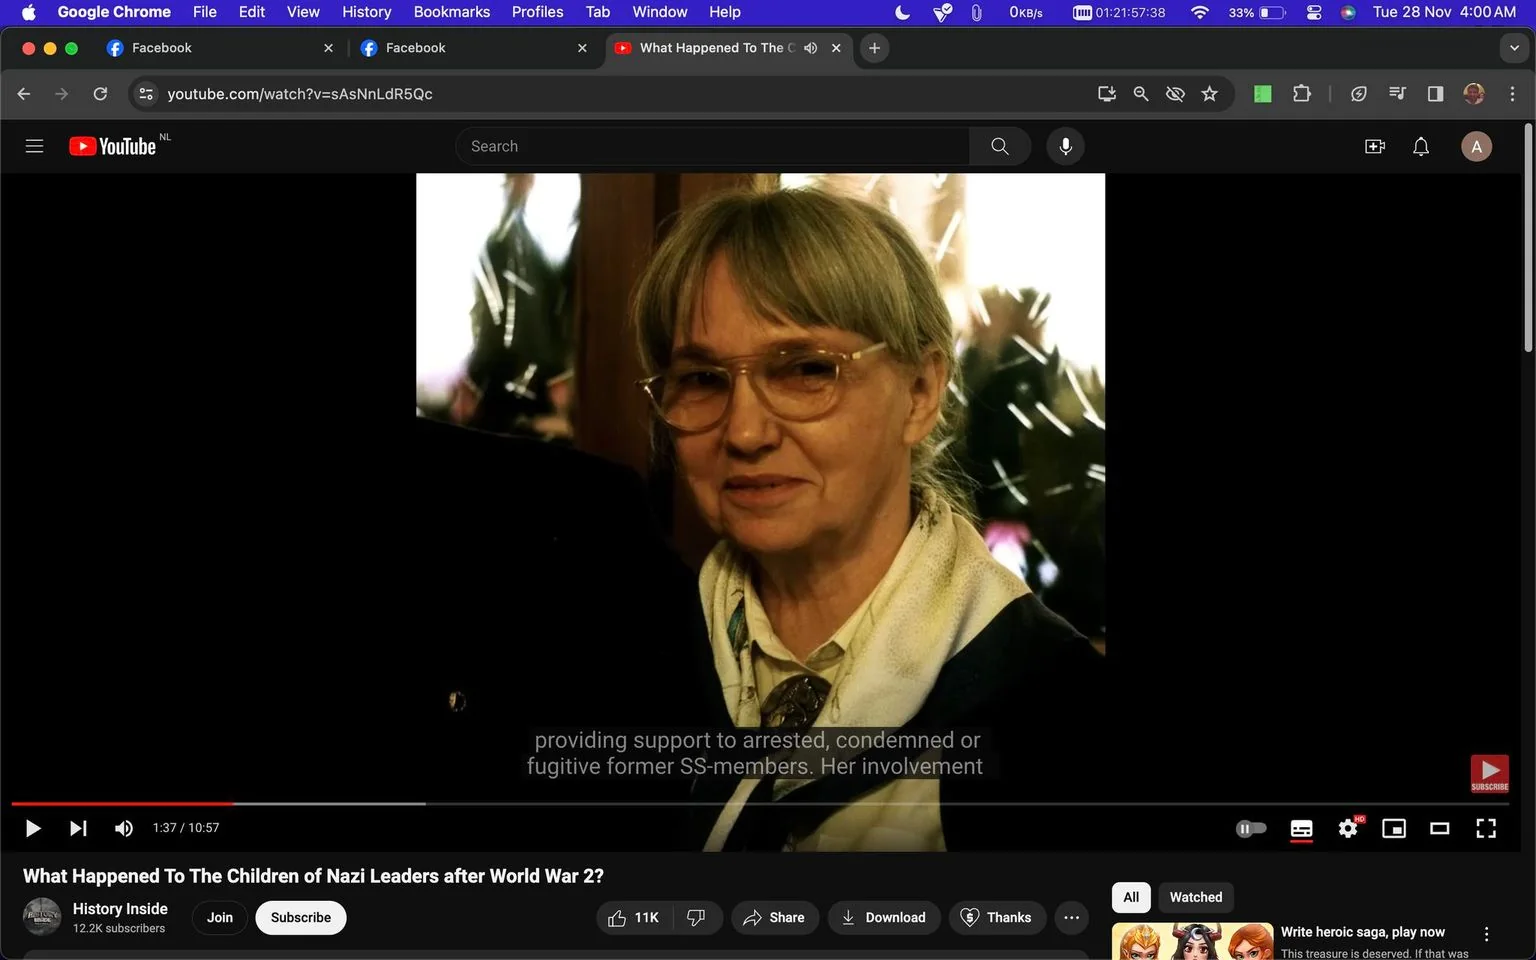Open the heroic saga ad thumbnail
This screenshot has width=1536, height=960.
1192,941
